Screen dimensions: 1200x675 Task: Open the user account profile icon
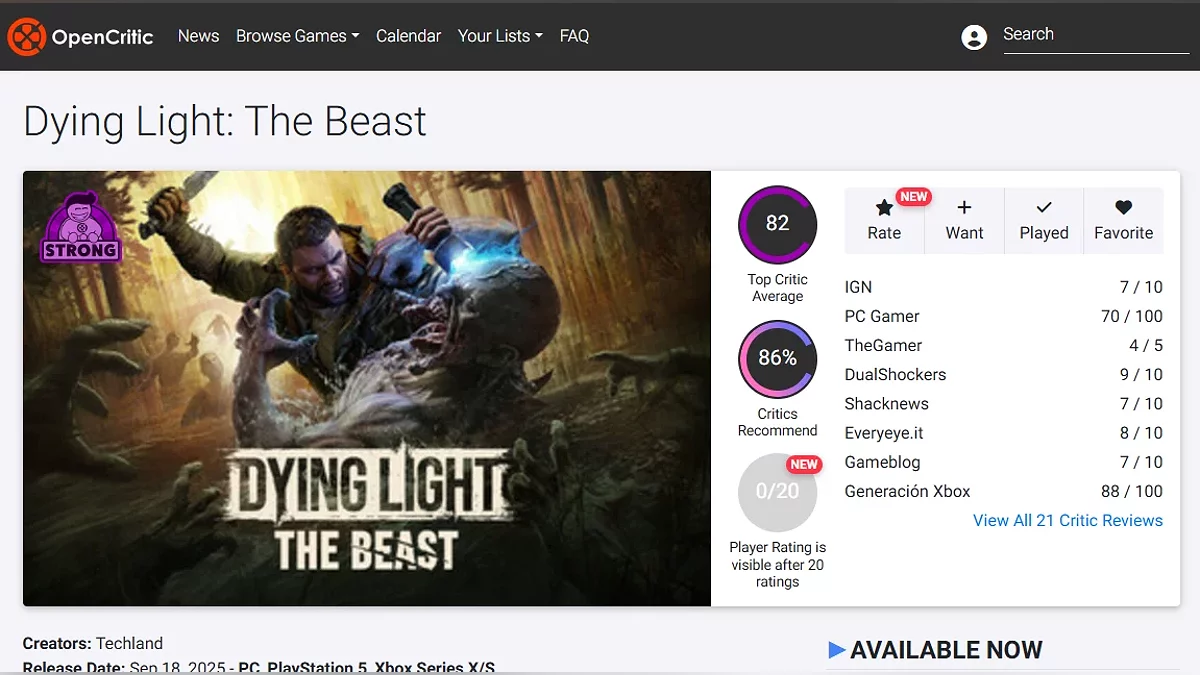tap(973, 38)
